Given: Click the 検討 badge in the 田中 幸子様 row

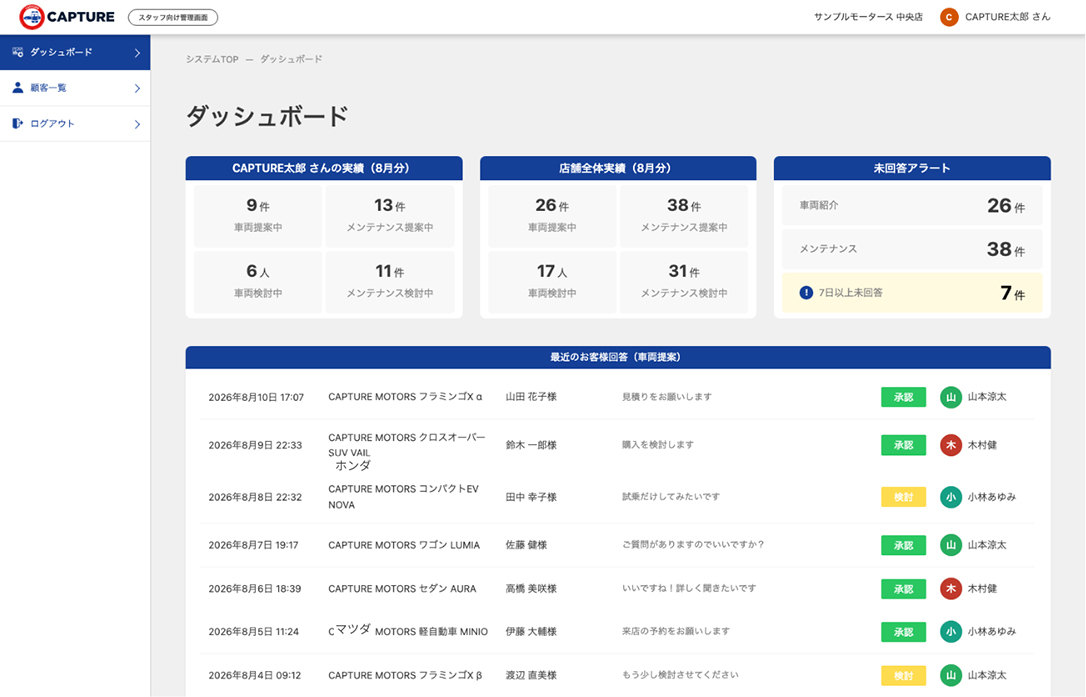Looking at the screenshot, I should point(903,497).
